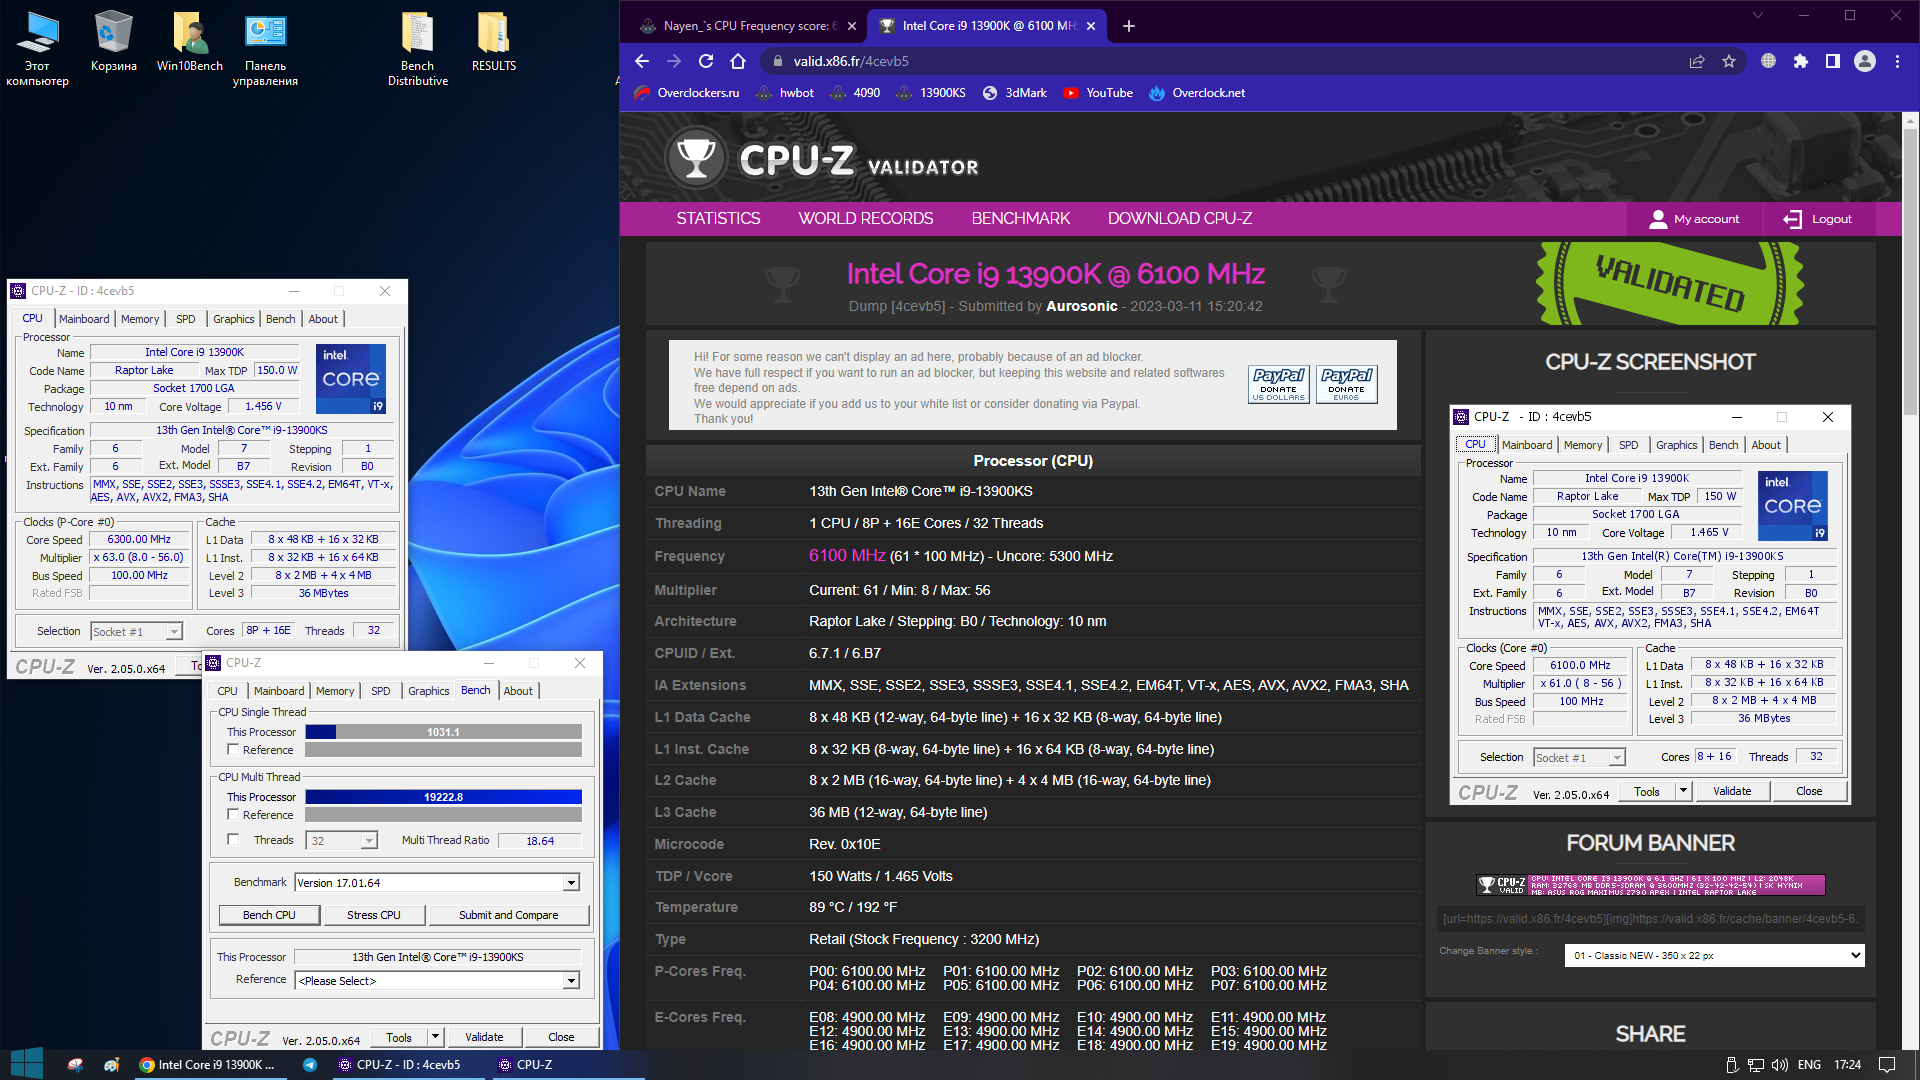This screenshot has height=1080, width=1920.
Task: Reload the CPU-Z validator page
Action: coord(706,61)
